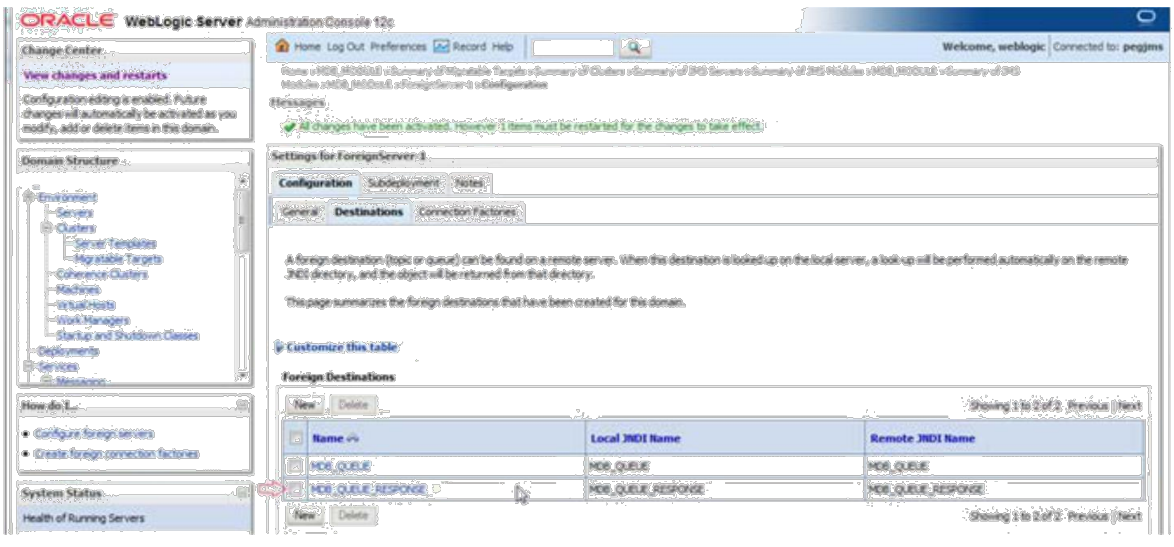Click the bottom Delete button below table
Viewport: 1174px width, 547px height.
pyautogui.click(x=353, y=516)
